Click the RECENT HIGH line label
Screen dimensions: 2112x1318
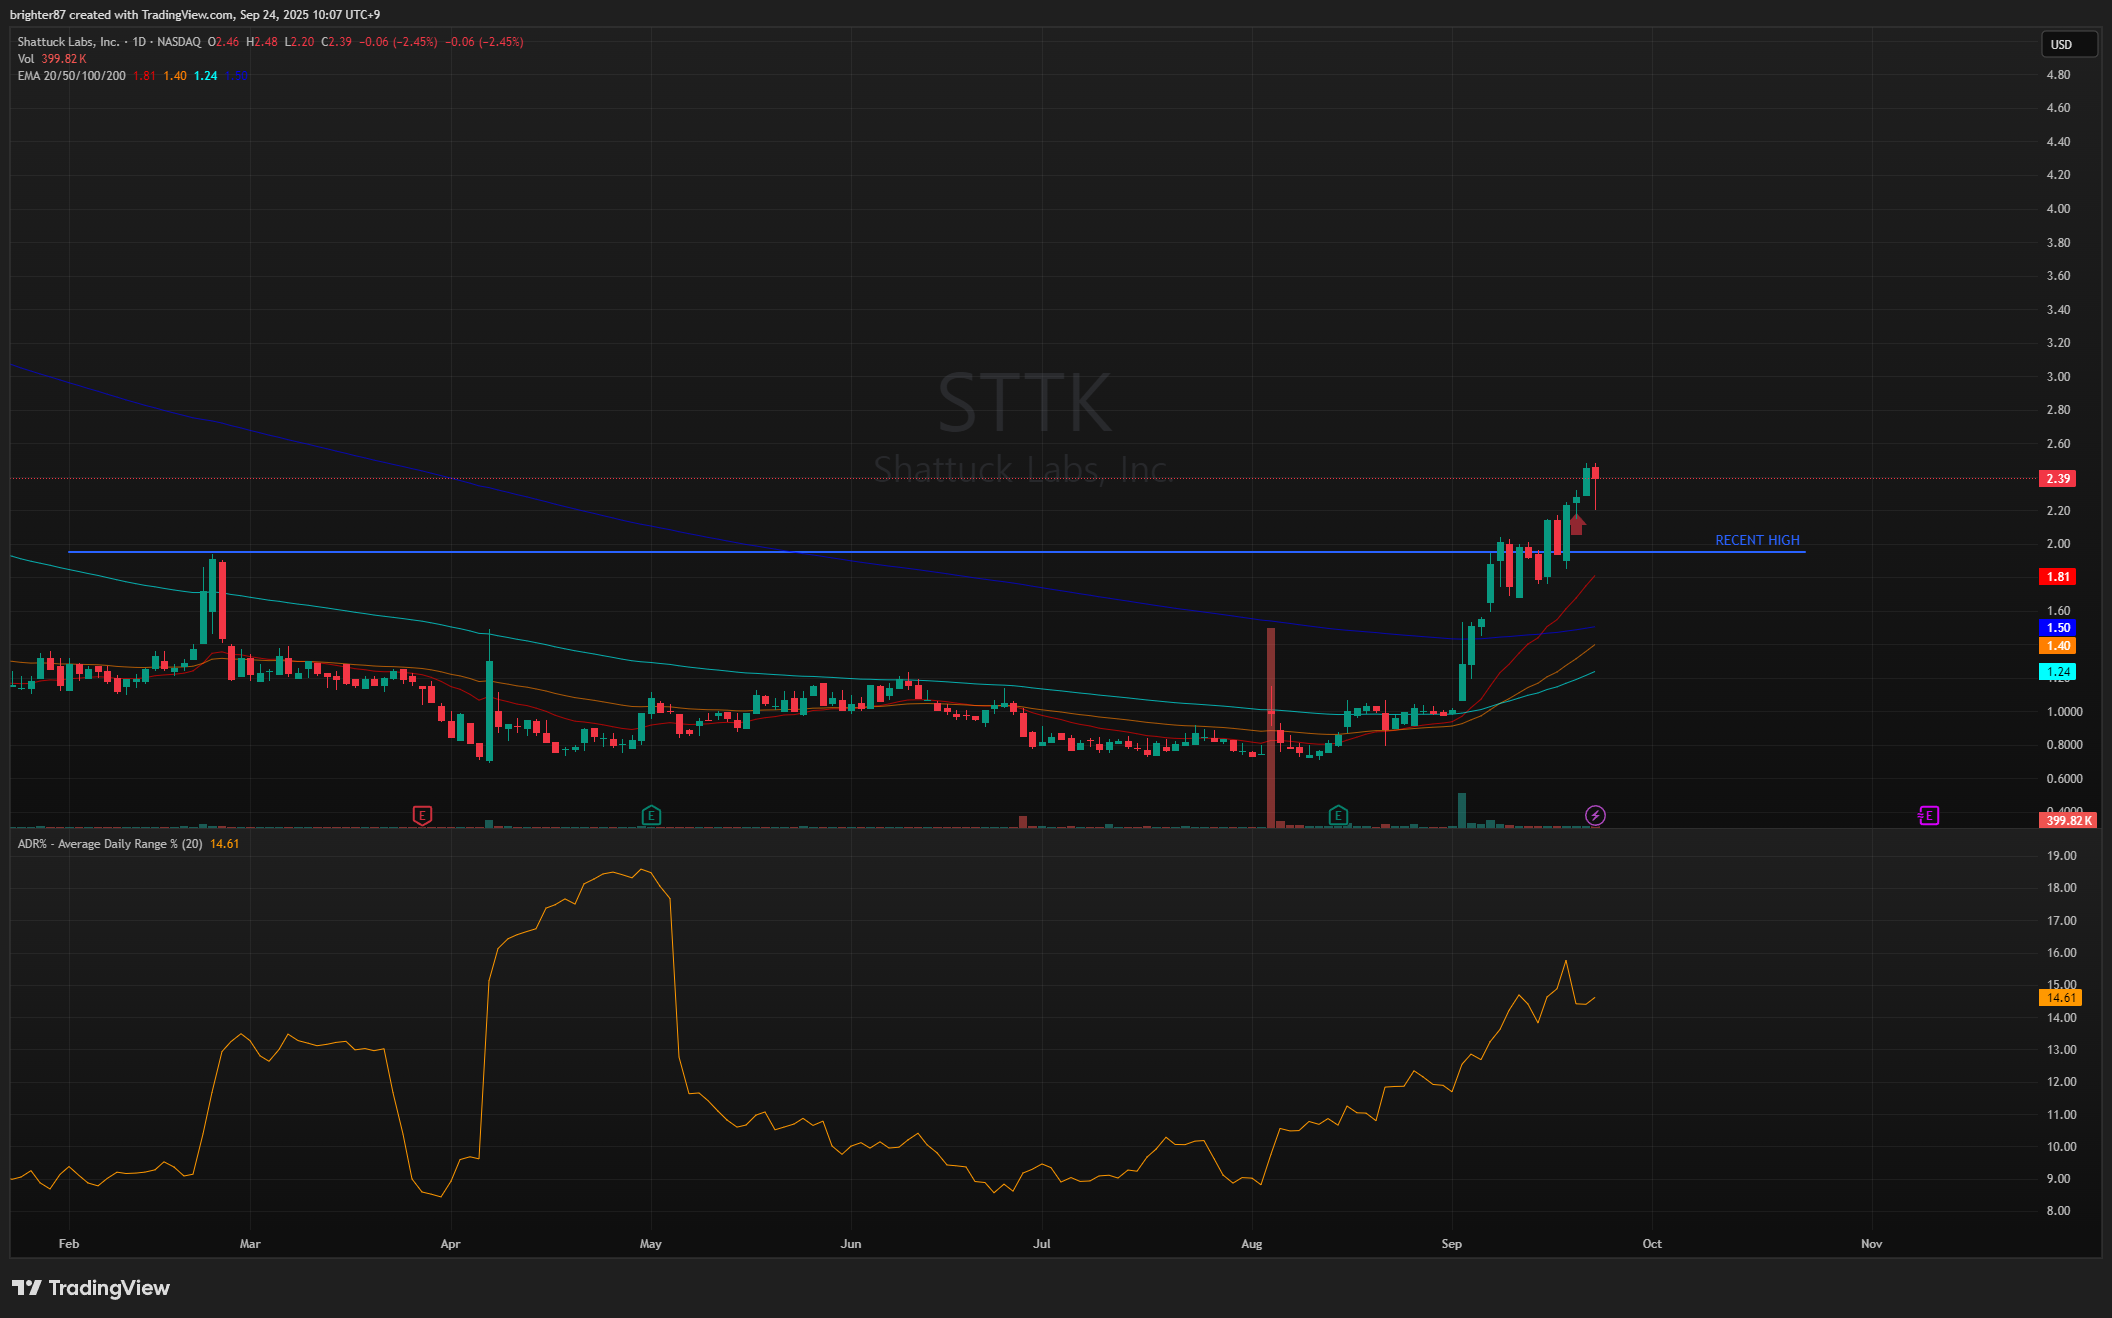point(1757,540)
